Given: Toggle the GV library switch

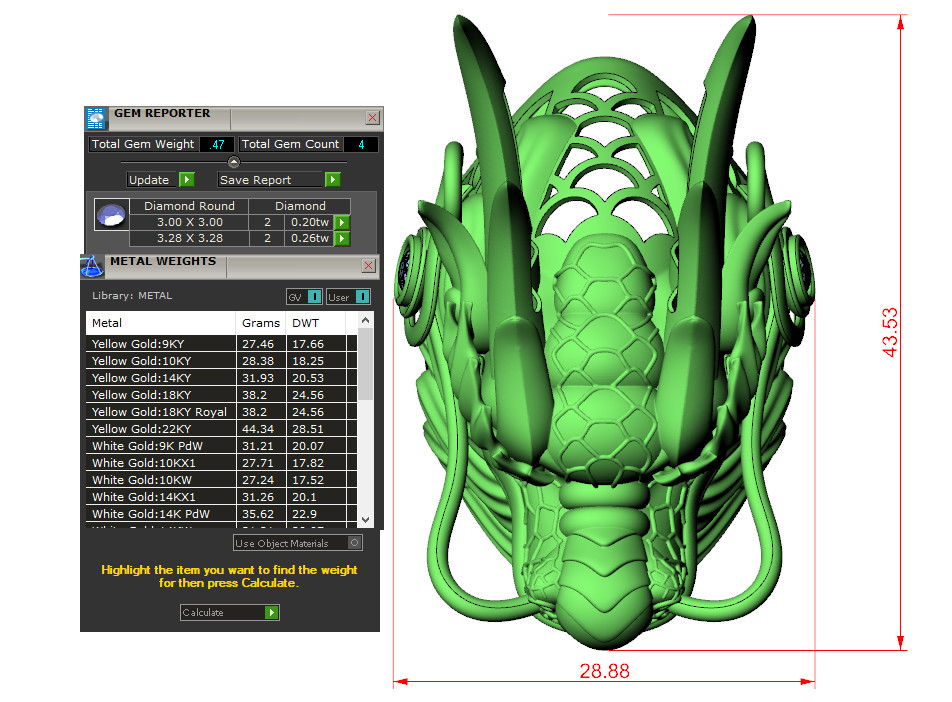Looking at the screenshot, I should pos(314,297).
